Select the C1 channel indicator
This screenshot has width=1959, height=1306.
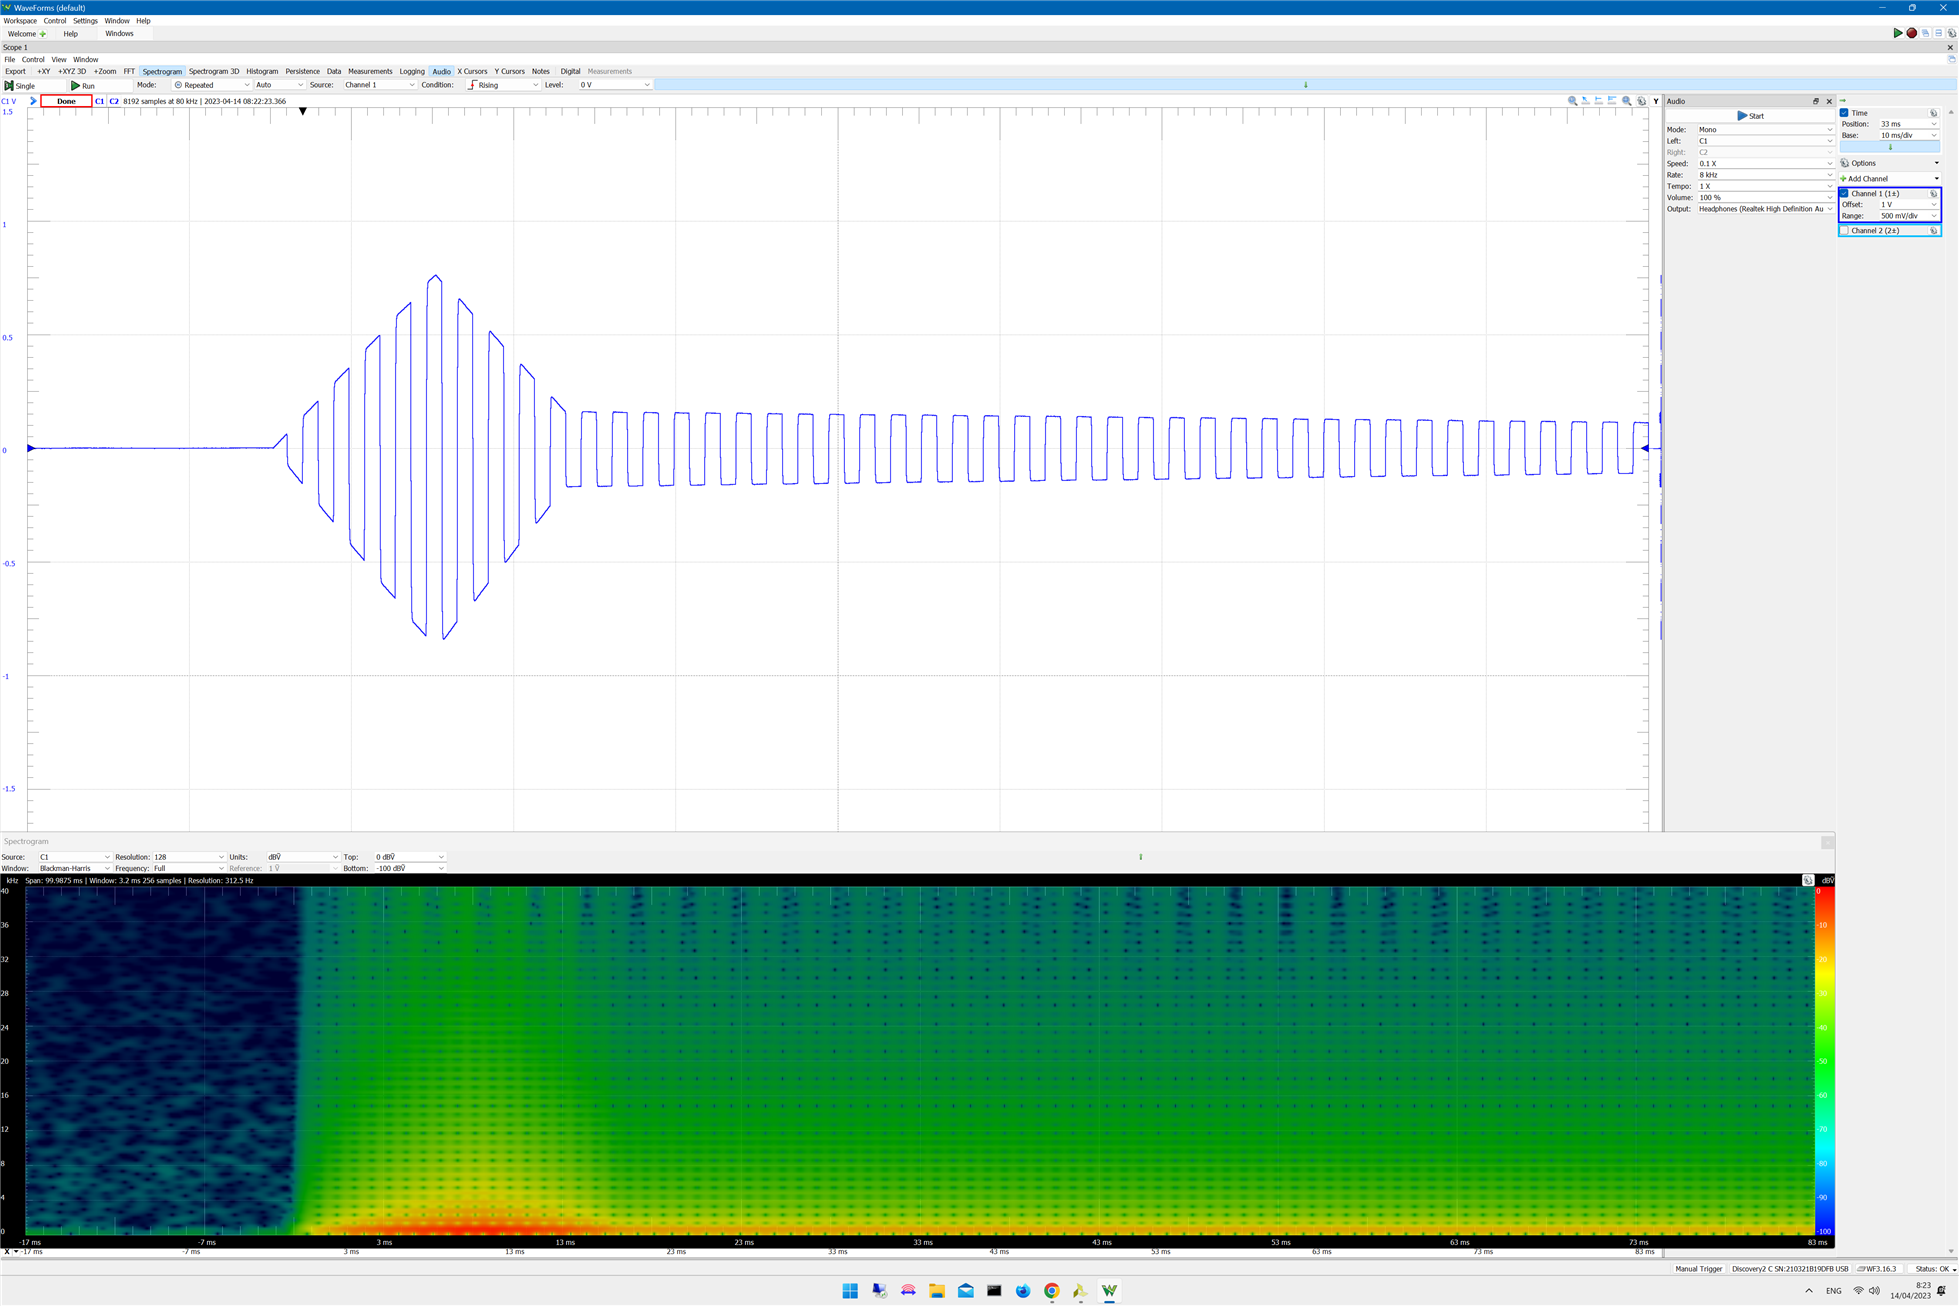pos(100,101)
